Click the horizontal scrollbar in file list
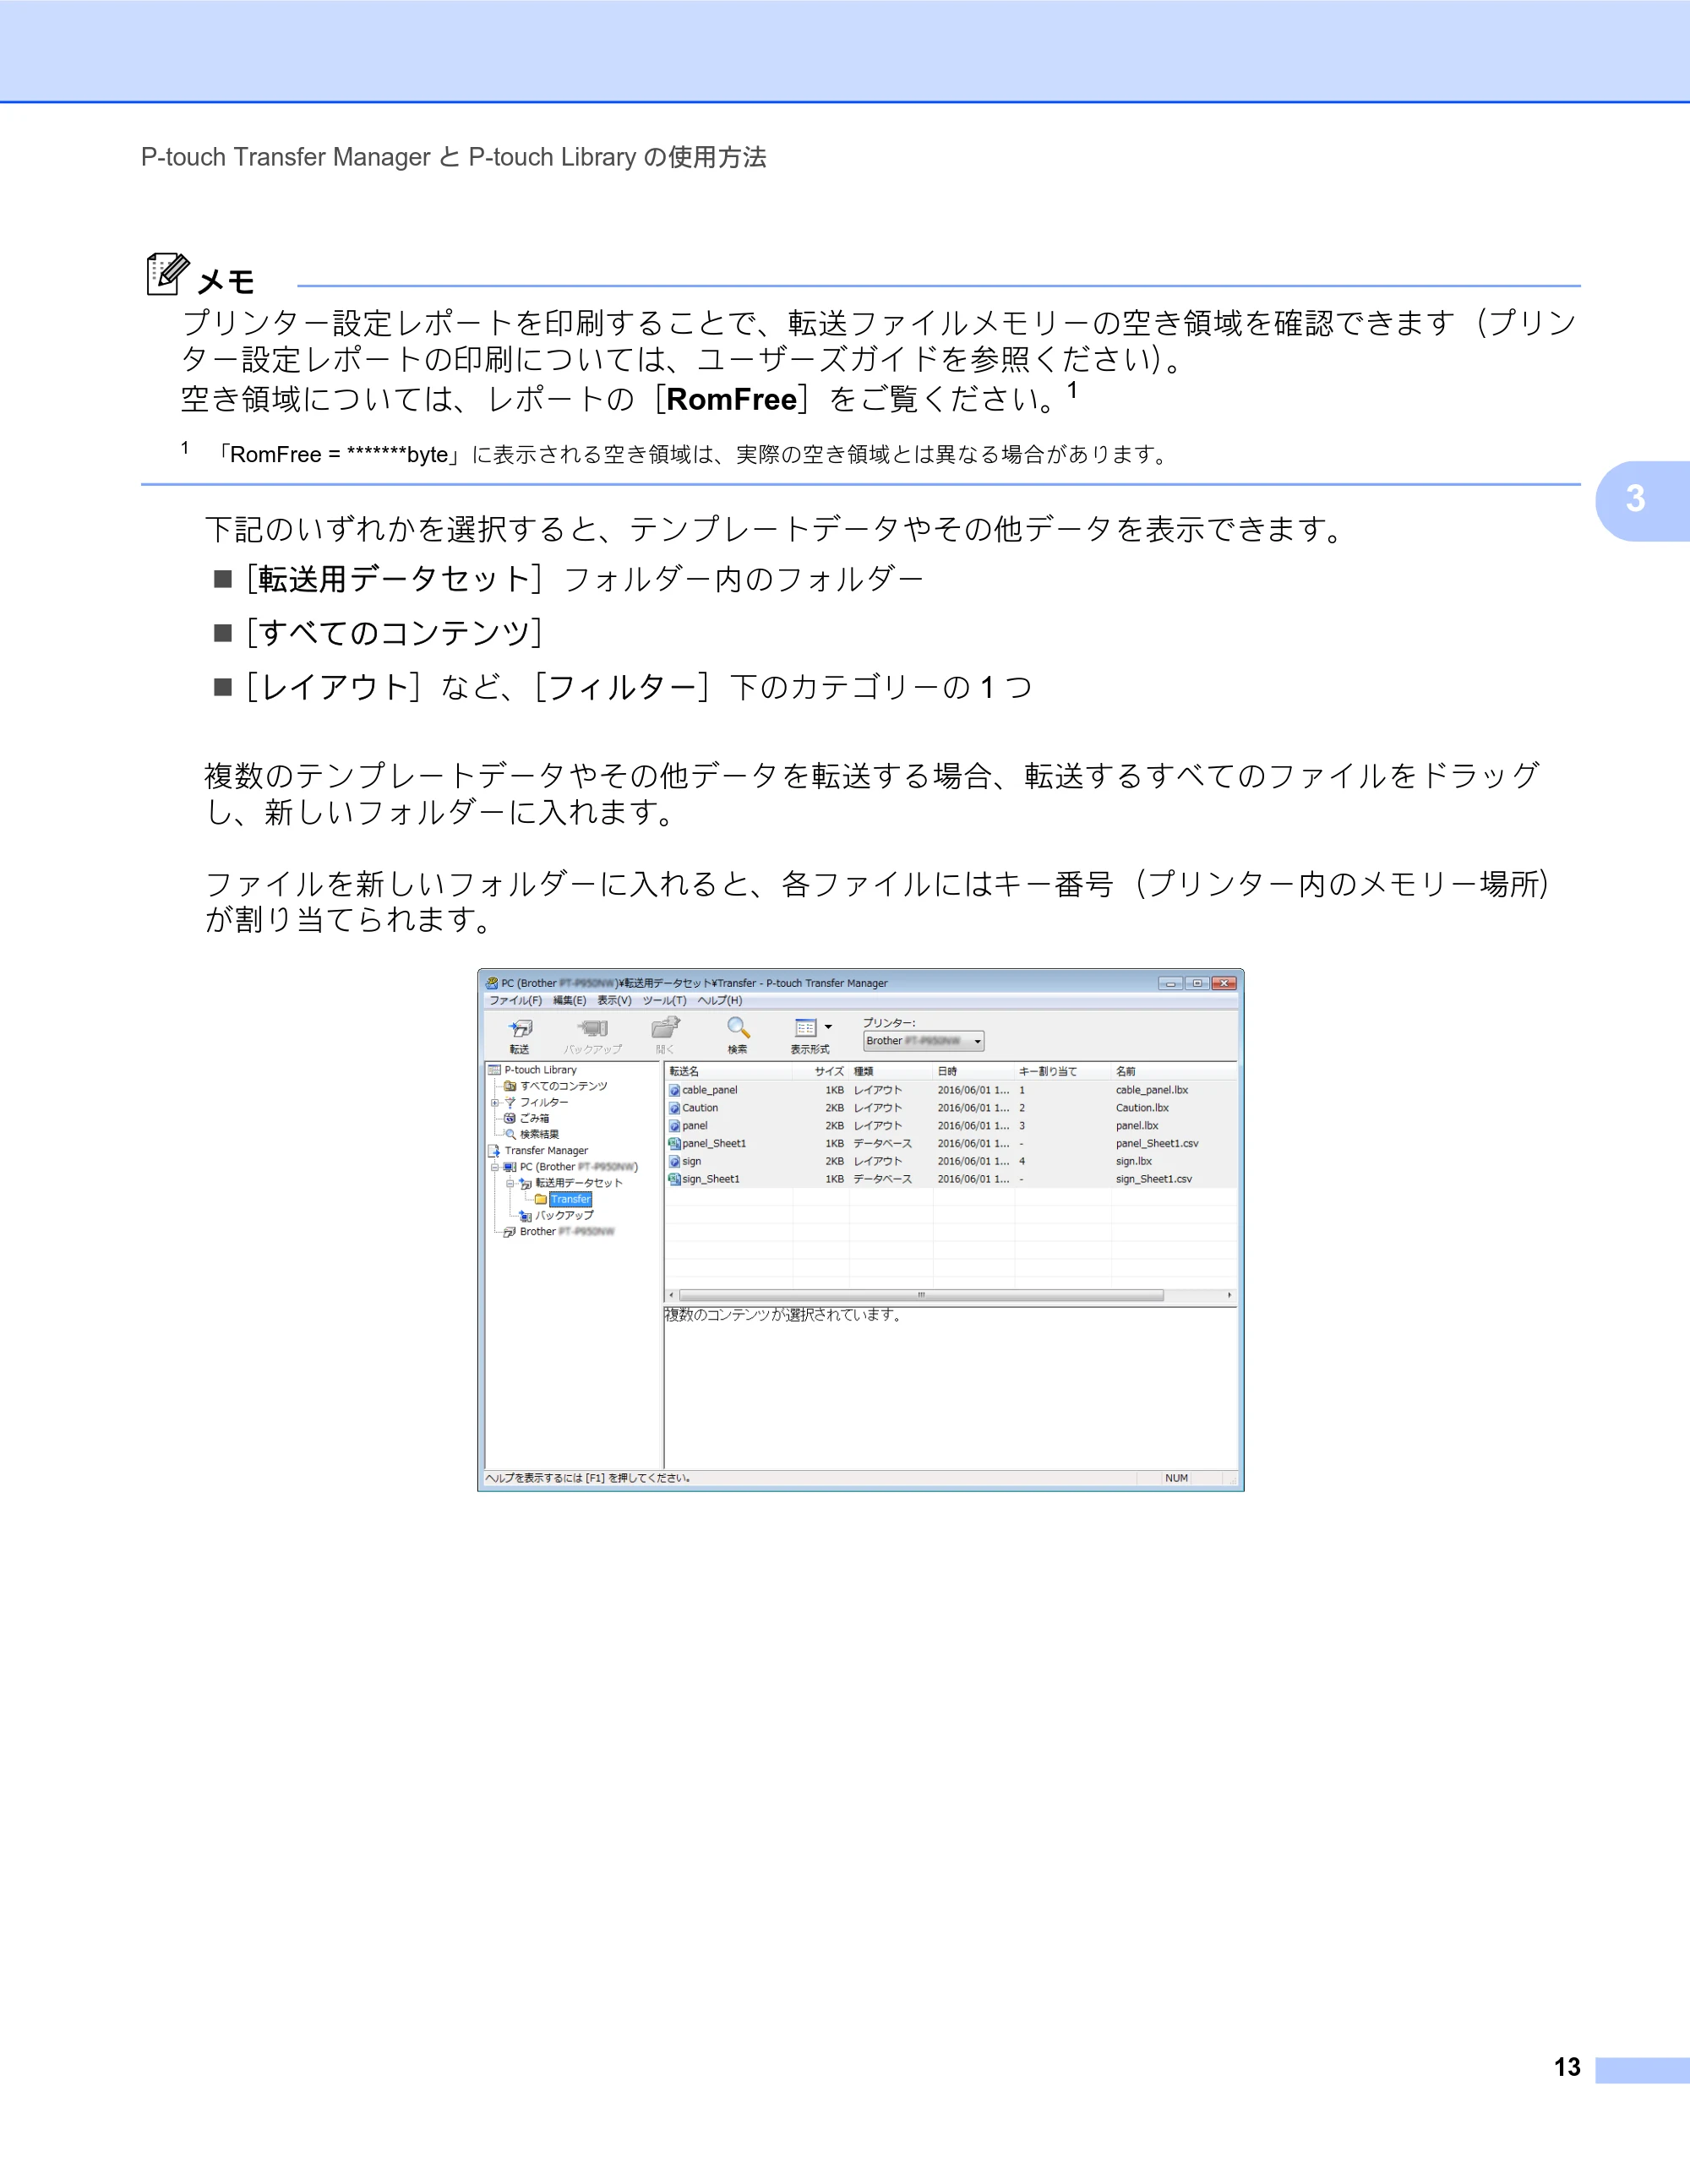This screenshot has width=1690, height=2184. point(921,1295)
